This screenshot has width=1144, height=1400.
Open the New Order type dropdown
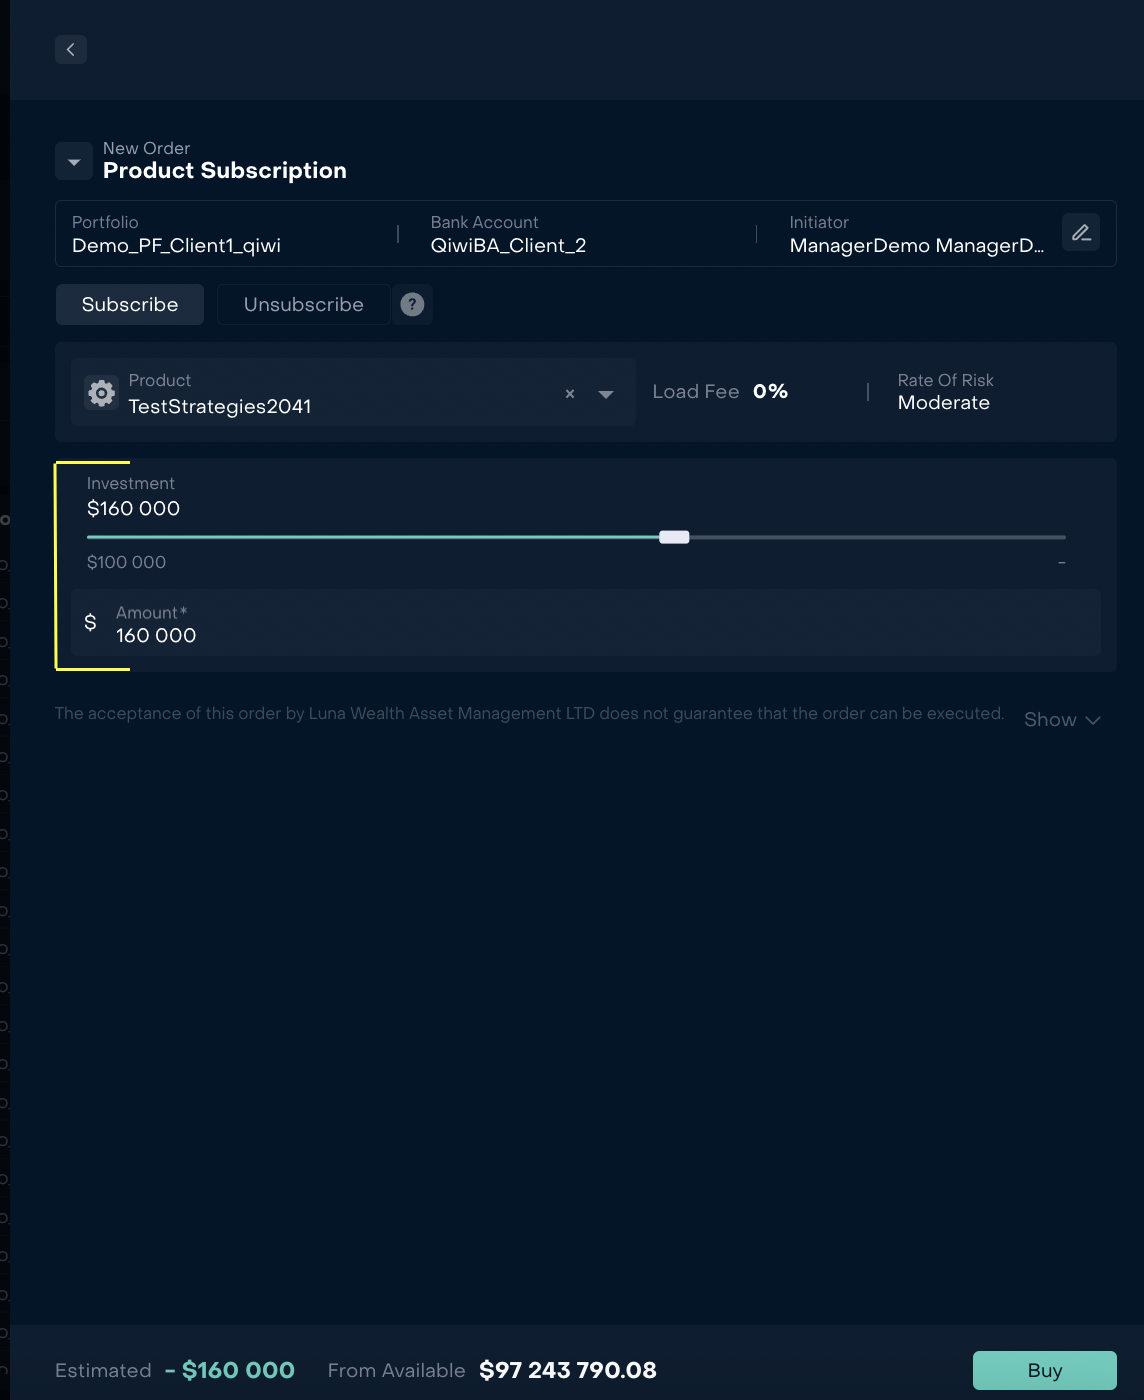pos(74,161)
